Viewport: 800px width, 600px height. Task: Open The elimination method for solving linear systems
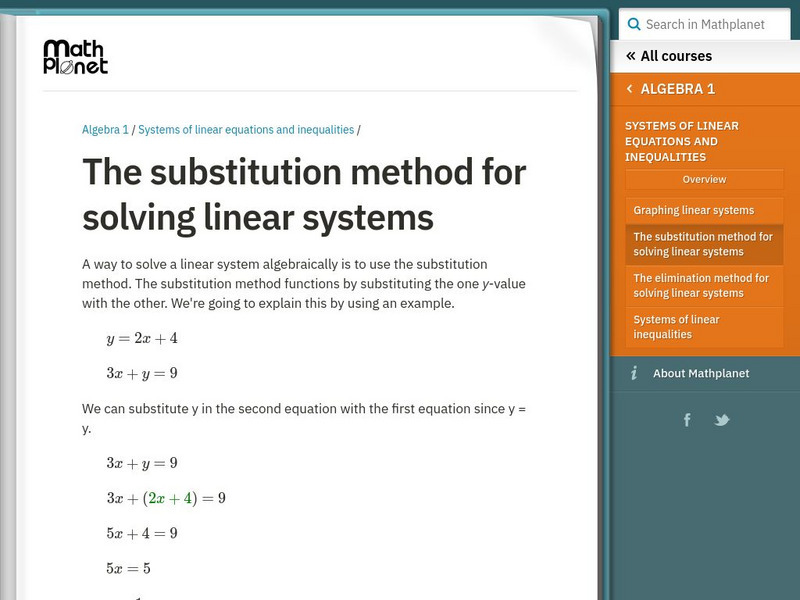click(704, 286)
